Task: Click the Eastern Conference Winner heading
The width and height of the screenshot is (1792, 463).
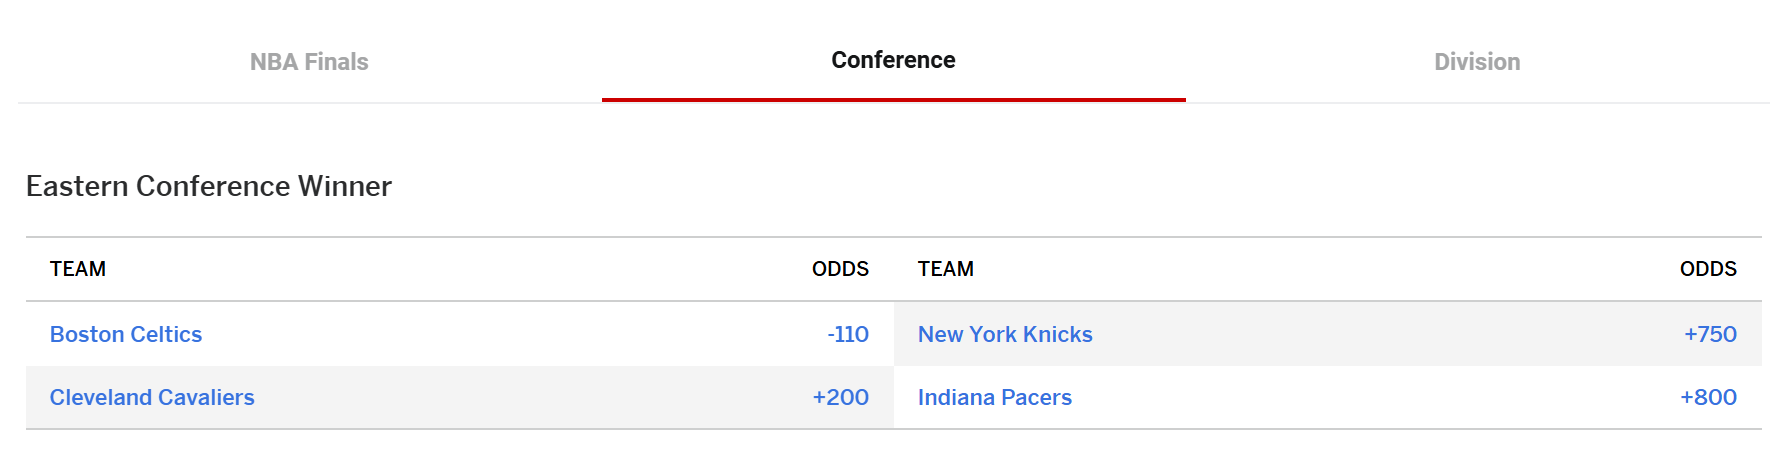Action: (x=209, y=186)
